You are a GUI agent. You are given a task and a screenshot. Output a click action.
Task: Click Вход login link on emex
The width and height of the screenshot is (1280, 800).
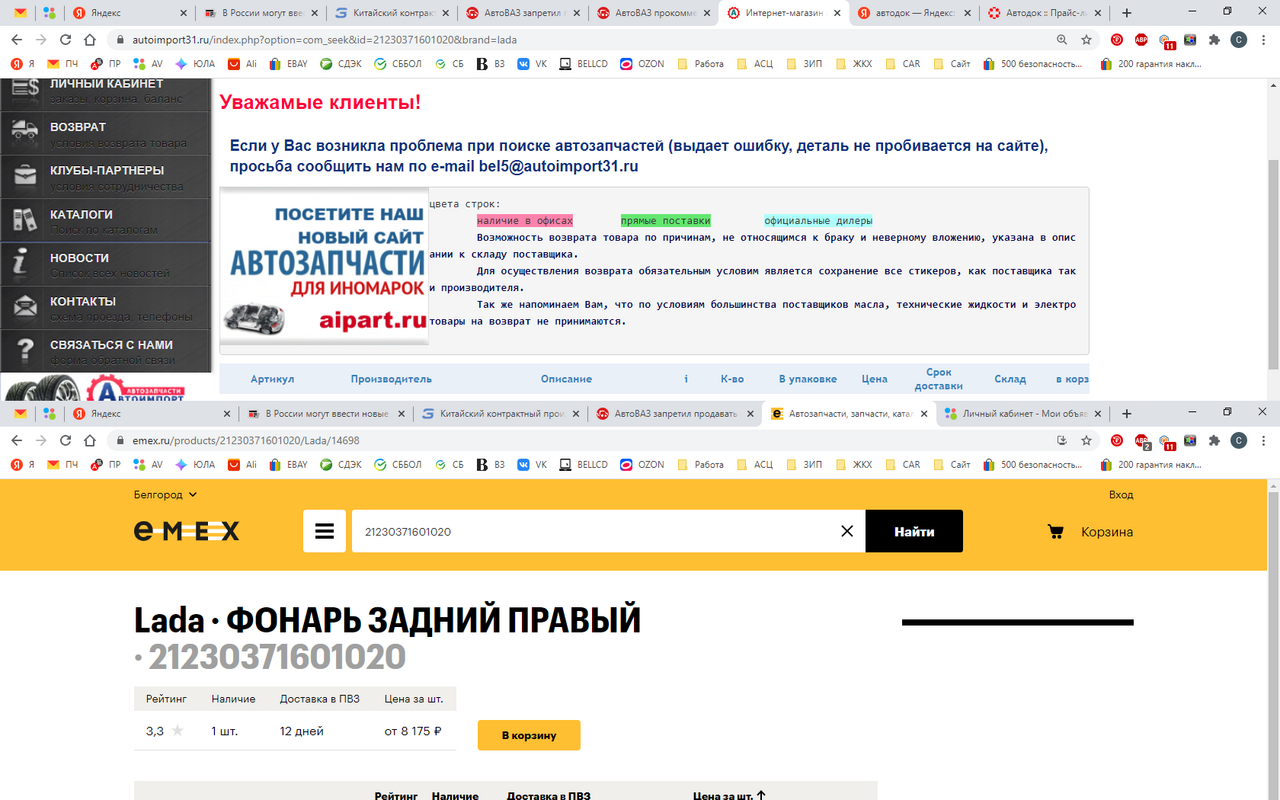[x=1121, y=494]
